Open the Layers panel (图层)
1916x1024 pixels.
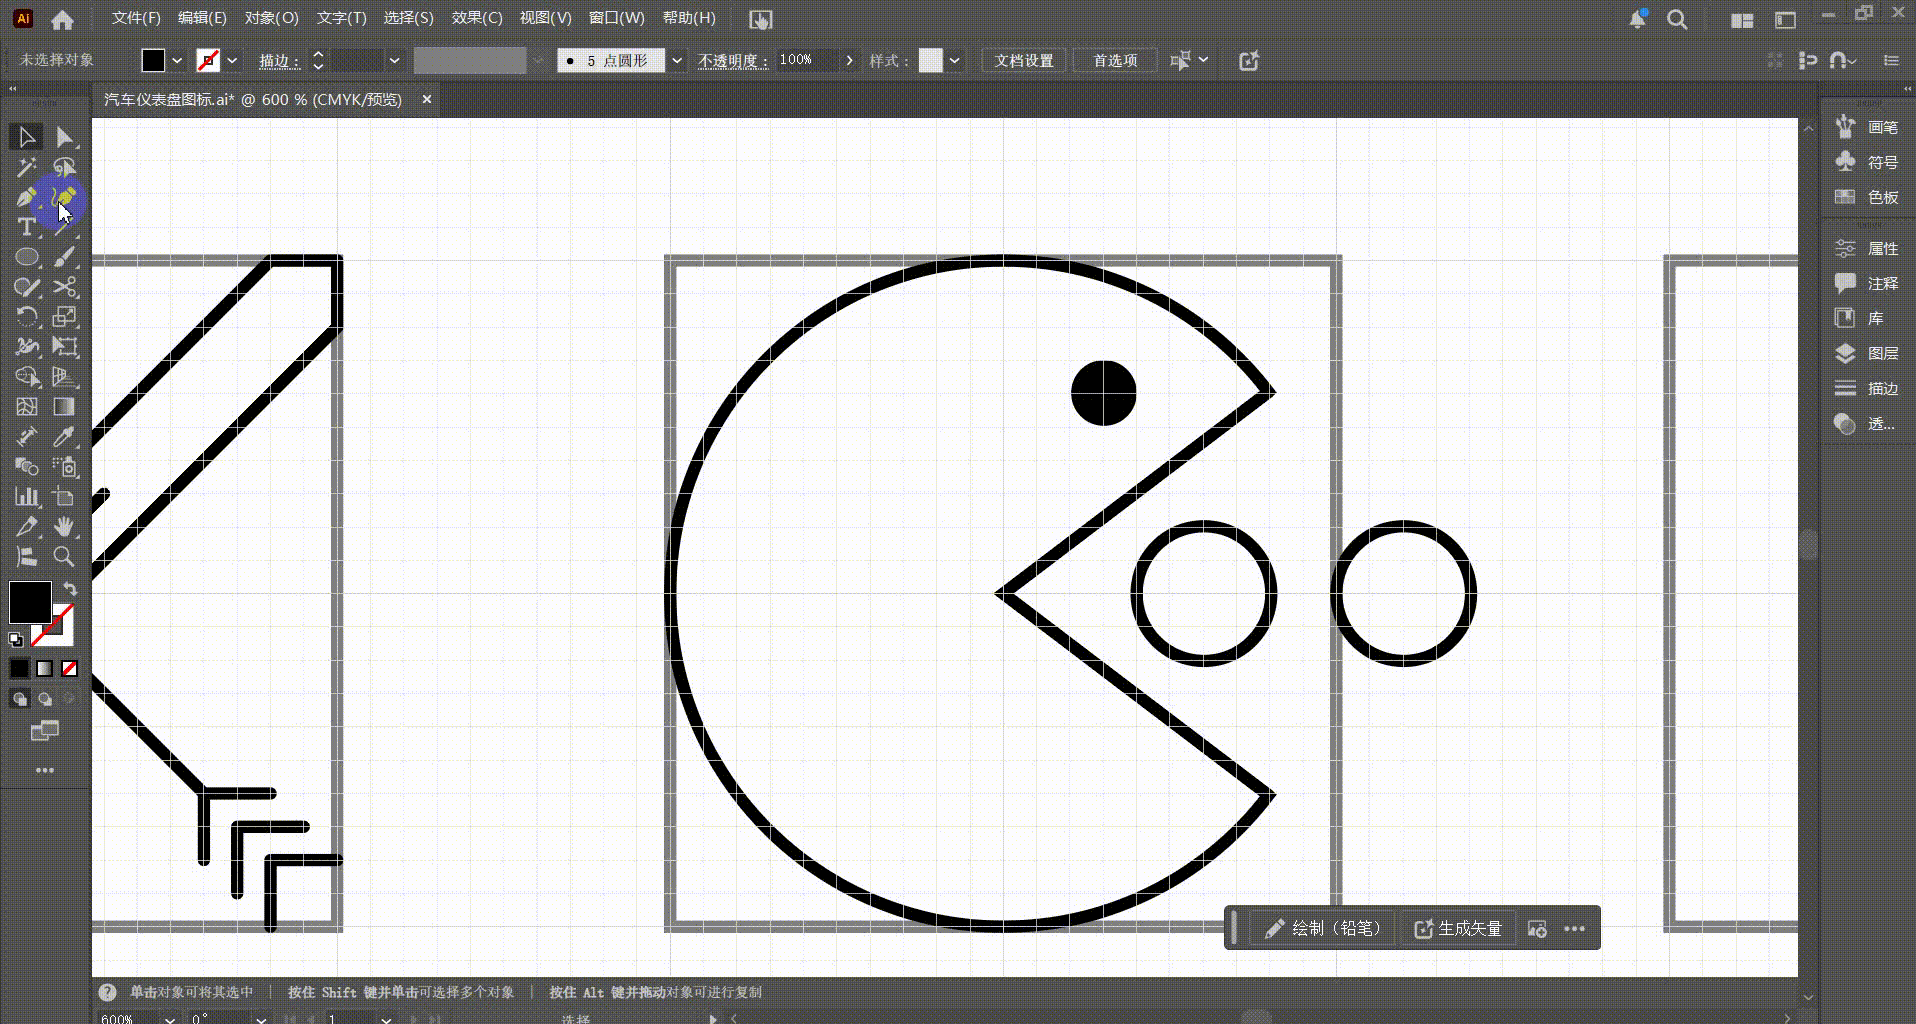click(x=1867, y=353)
